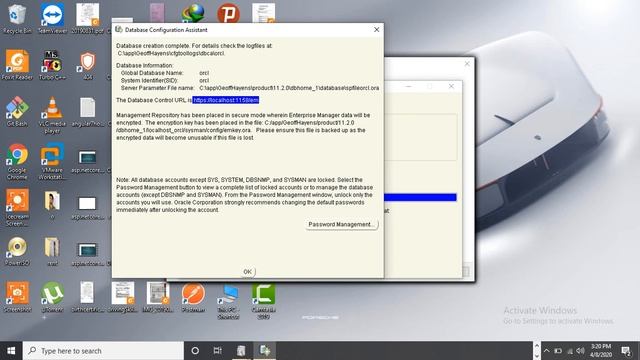
Task: Open the Windows Start menu
Action: [11, 351]
